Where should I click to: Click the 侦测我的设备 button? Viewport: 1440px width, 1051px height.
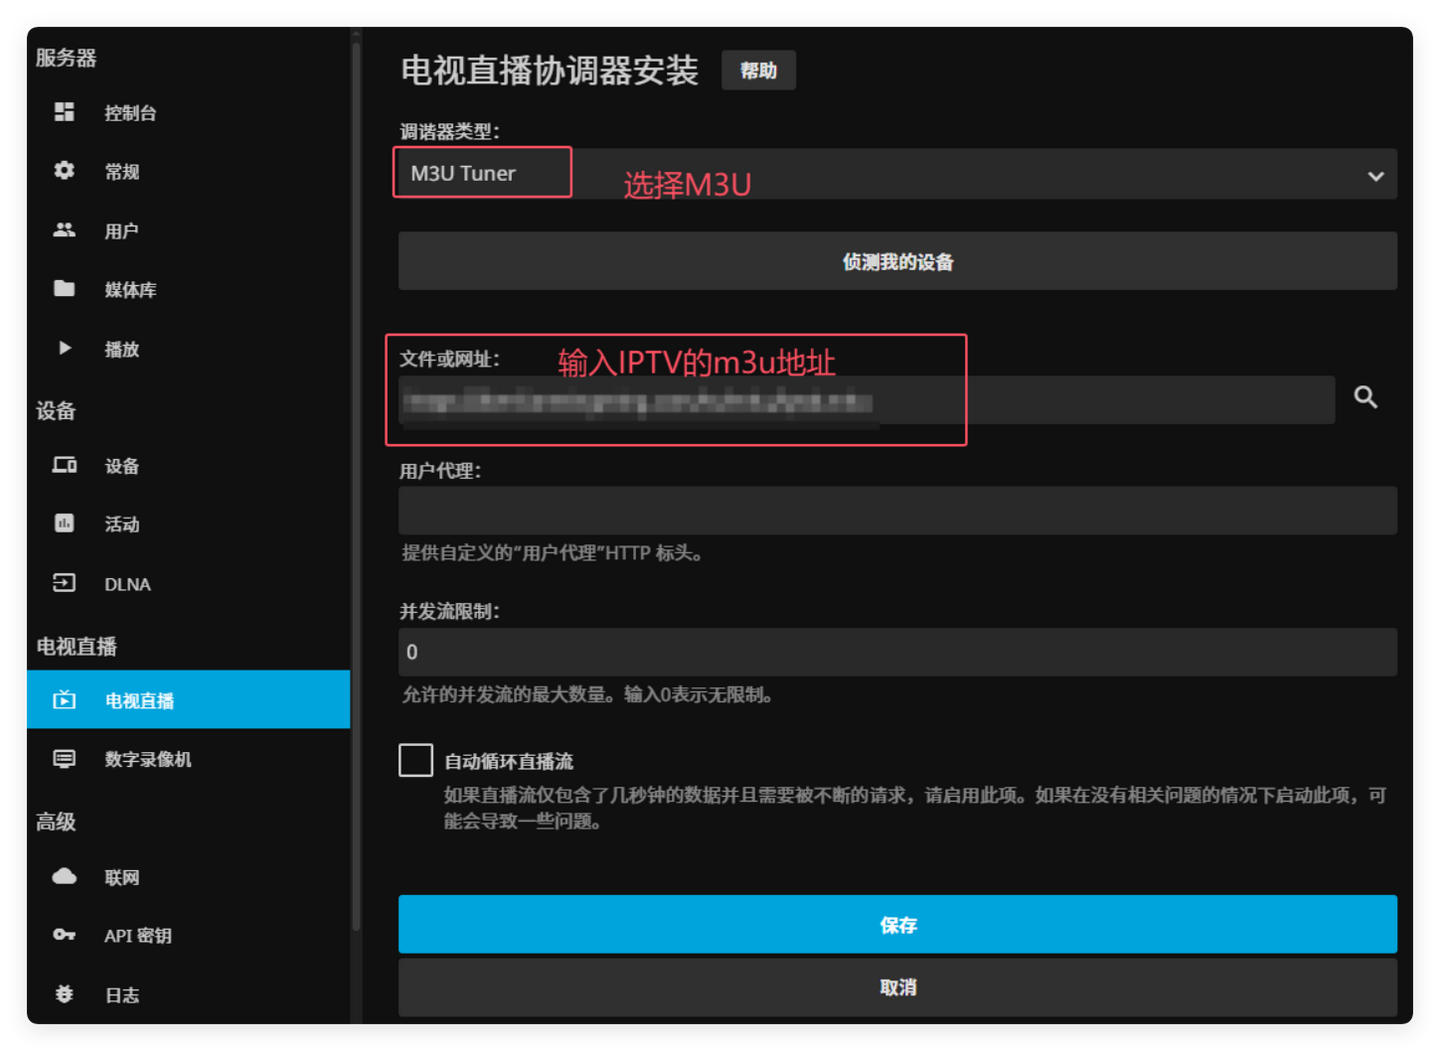(897, 262)
